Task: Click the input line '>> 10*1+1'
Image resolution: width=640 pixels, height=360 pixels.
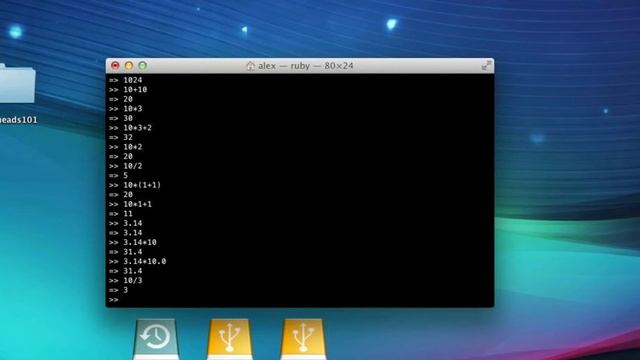Action: tap(130, 204)
